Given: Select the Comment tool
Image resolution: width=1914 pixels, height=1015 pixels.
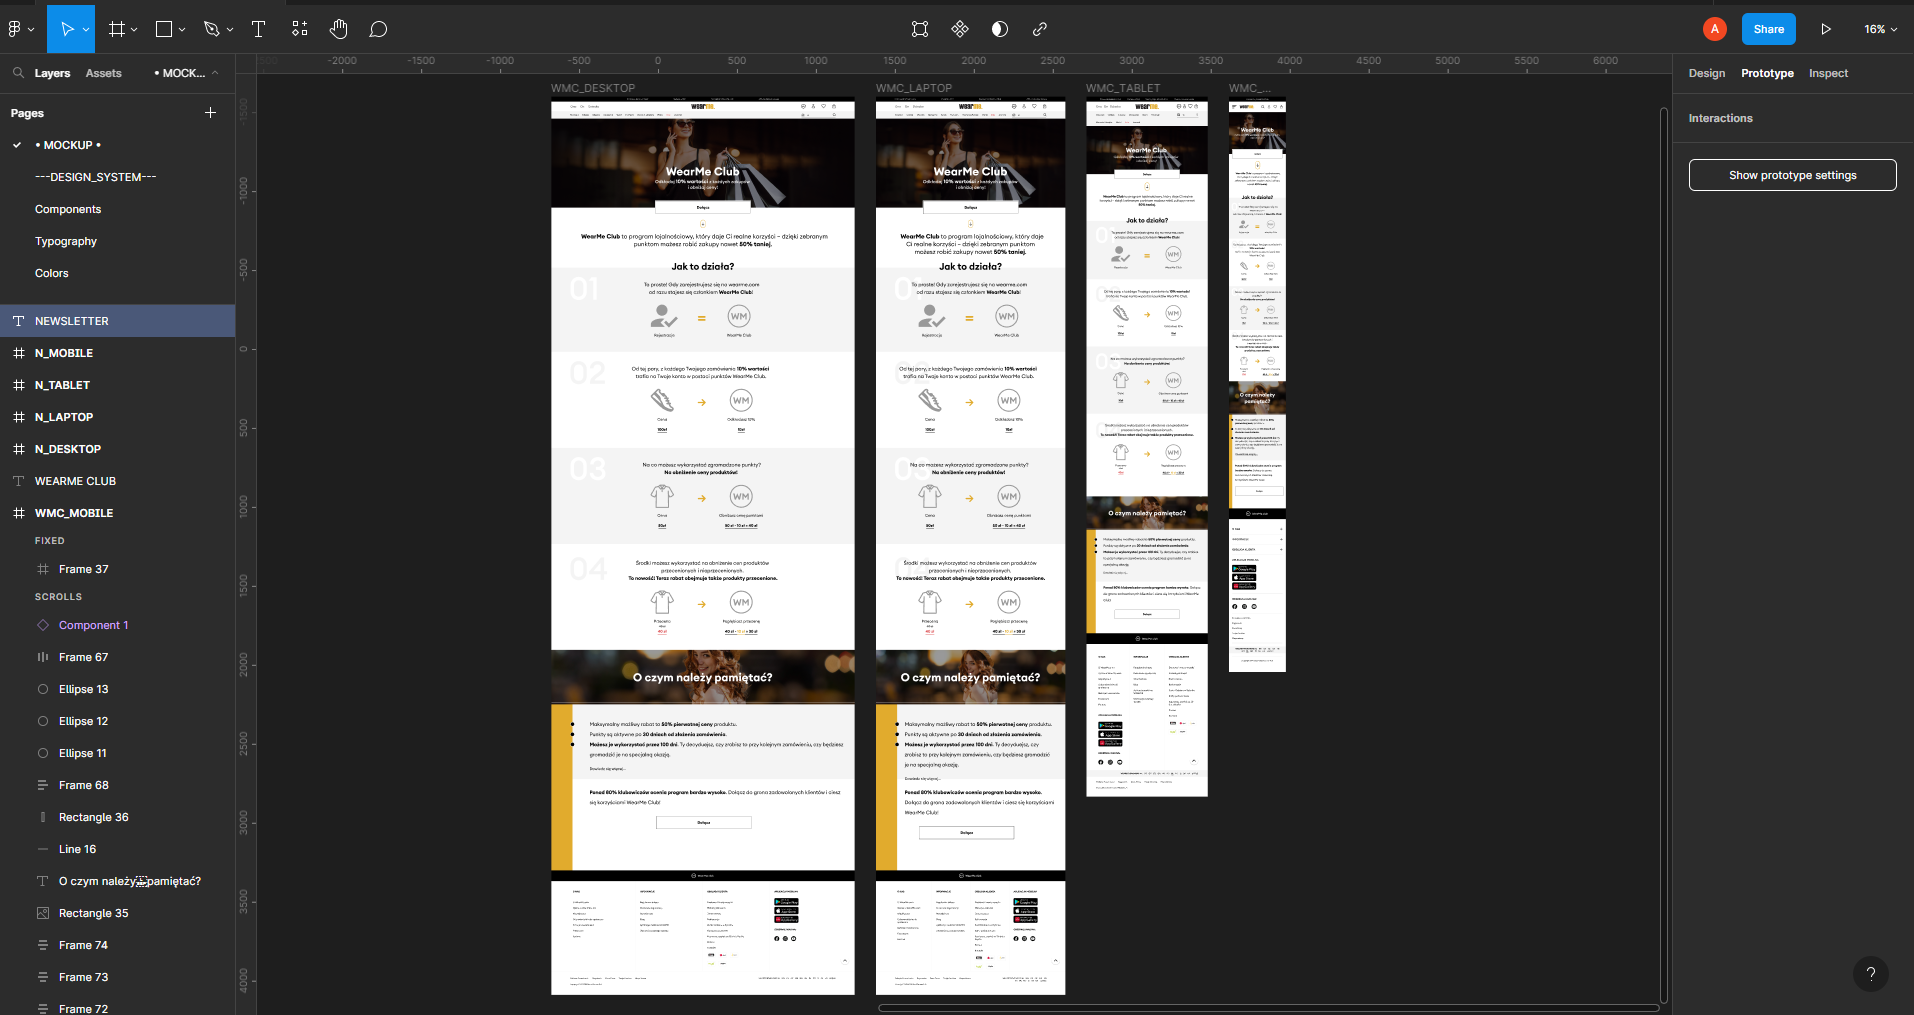Looking at the screenshot, I should pos(378,29).
